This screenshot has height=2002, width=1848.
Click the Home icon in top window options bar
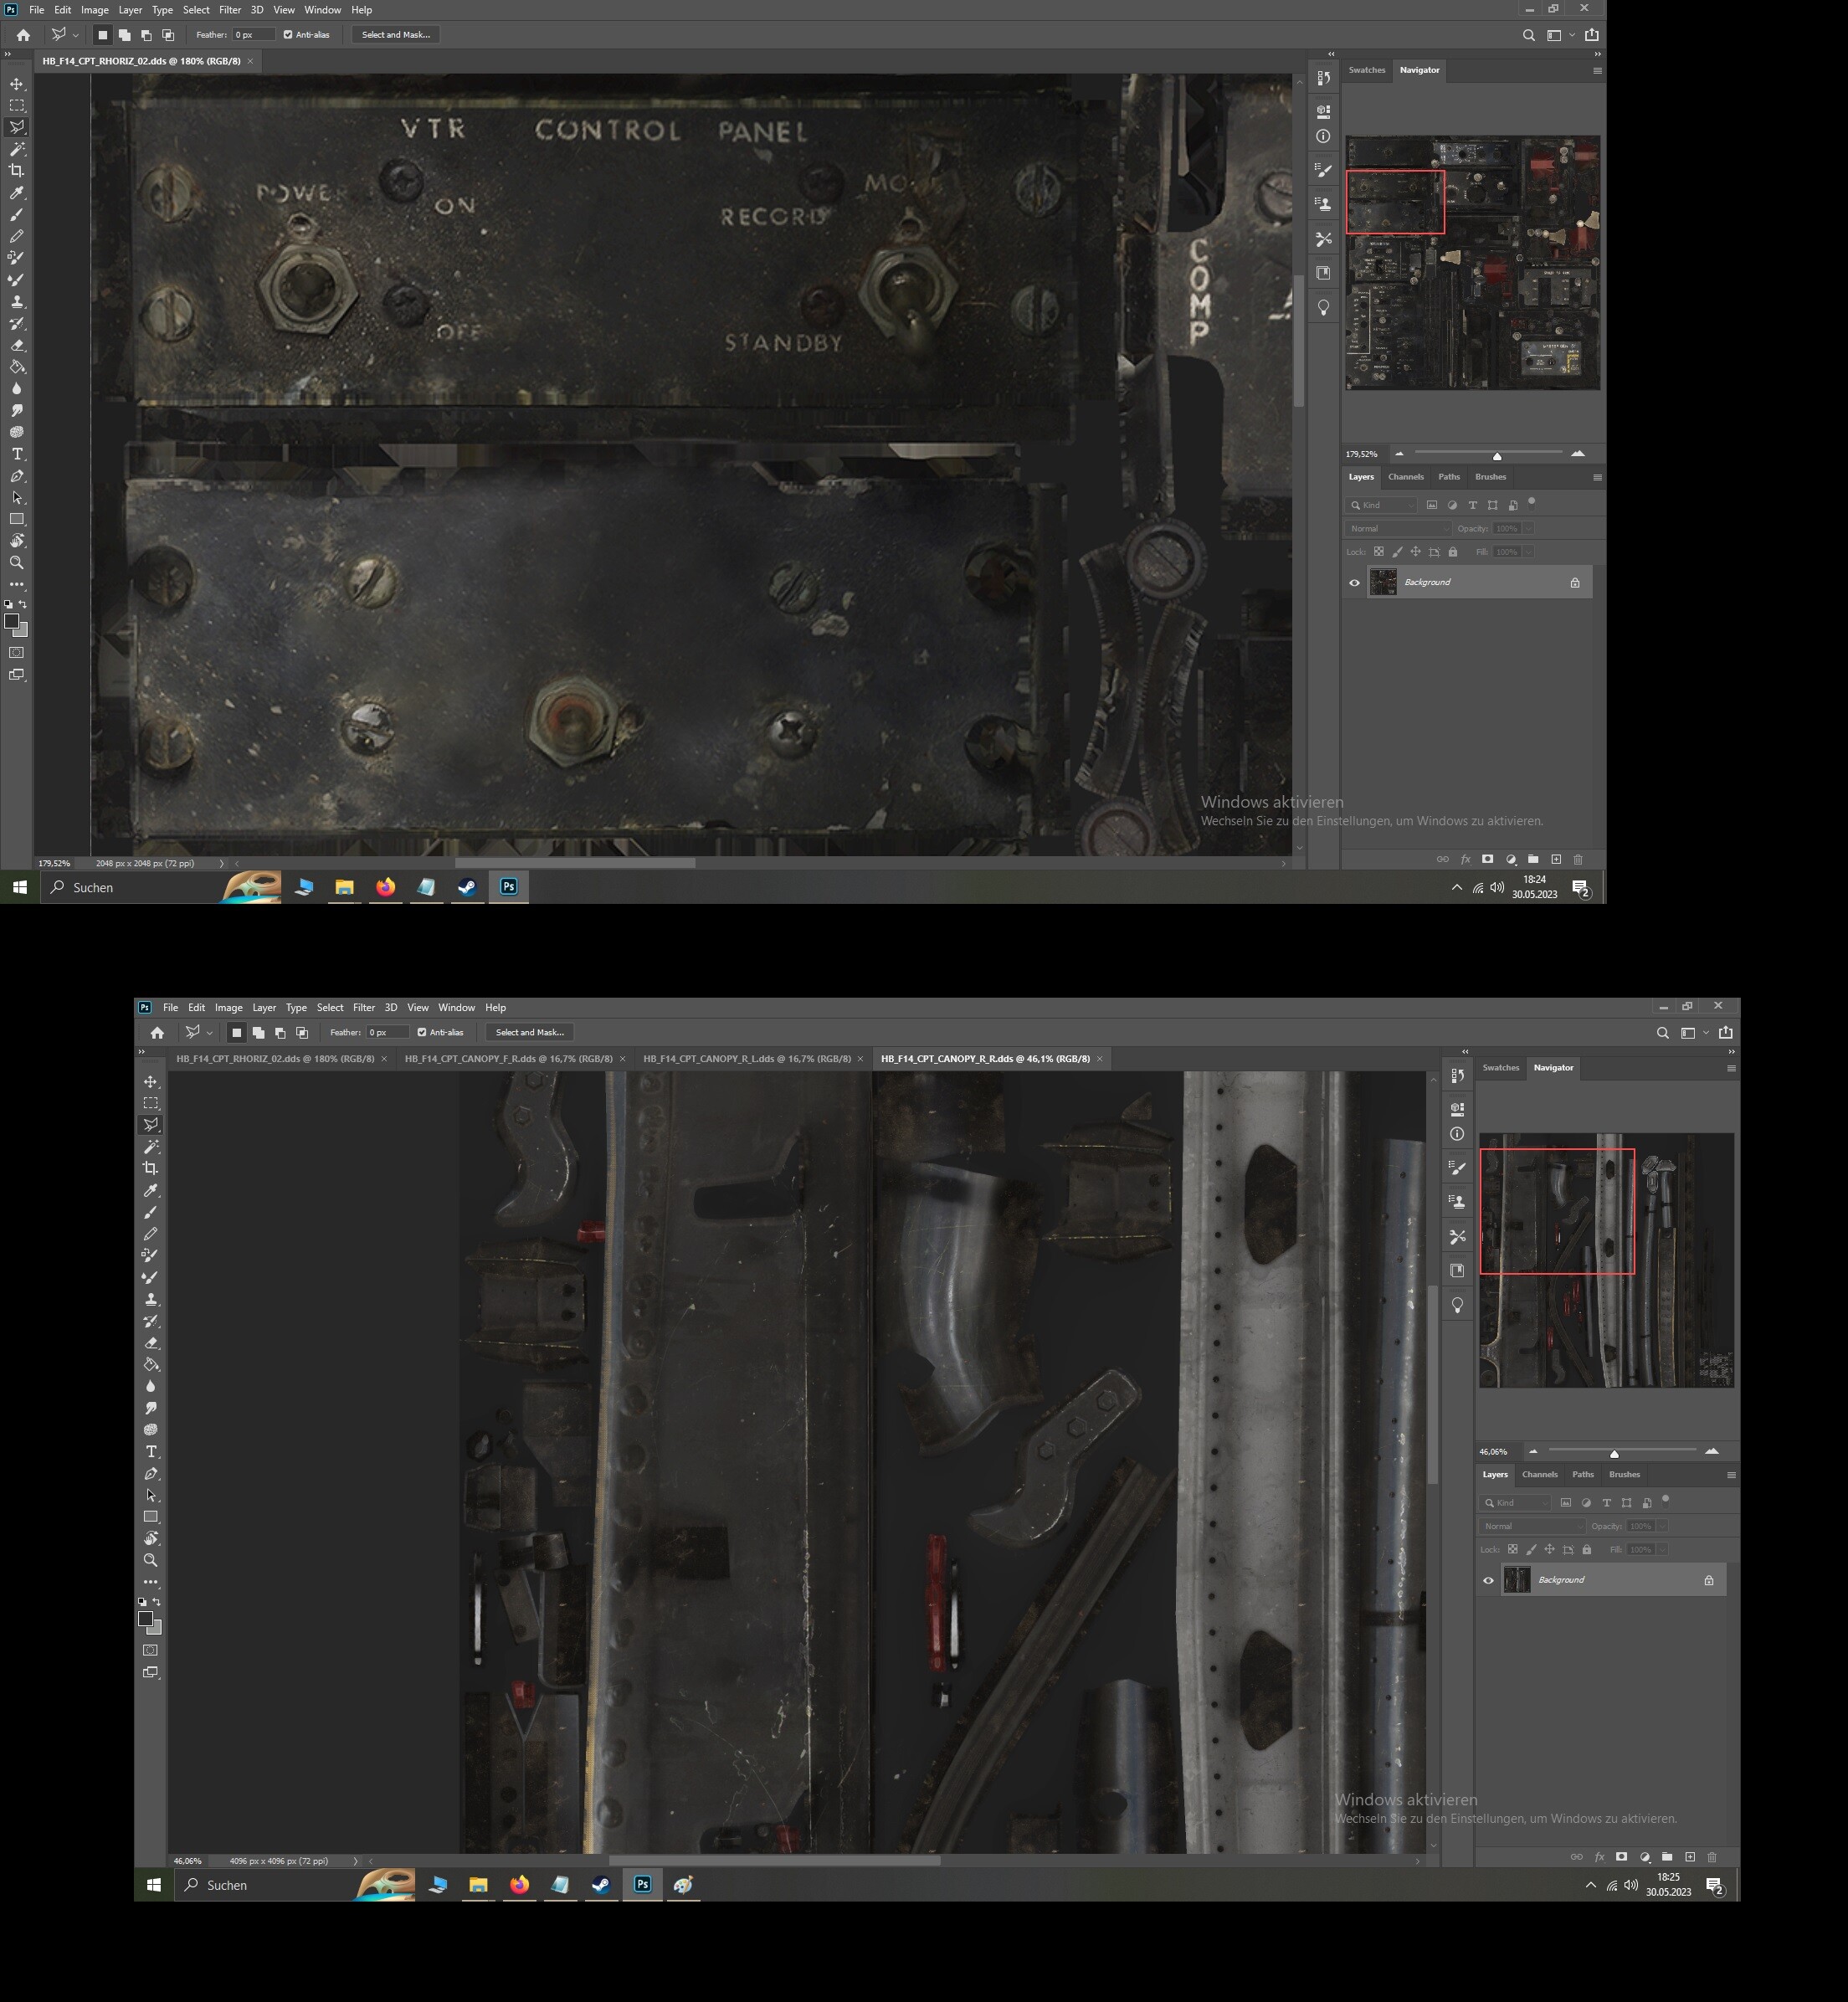23,35
